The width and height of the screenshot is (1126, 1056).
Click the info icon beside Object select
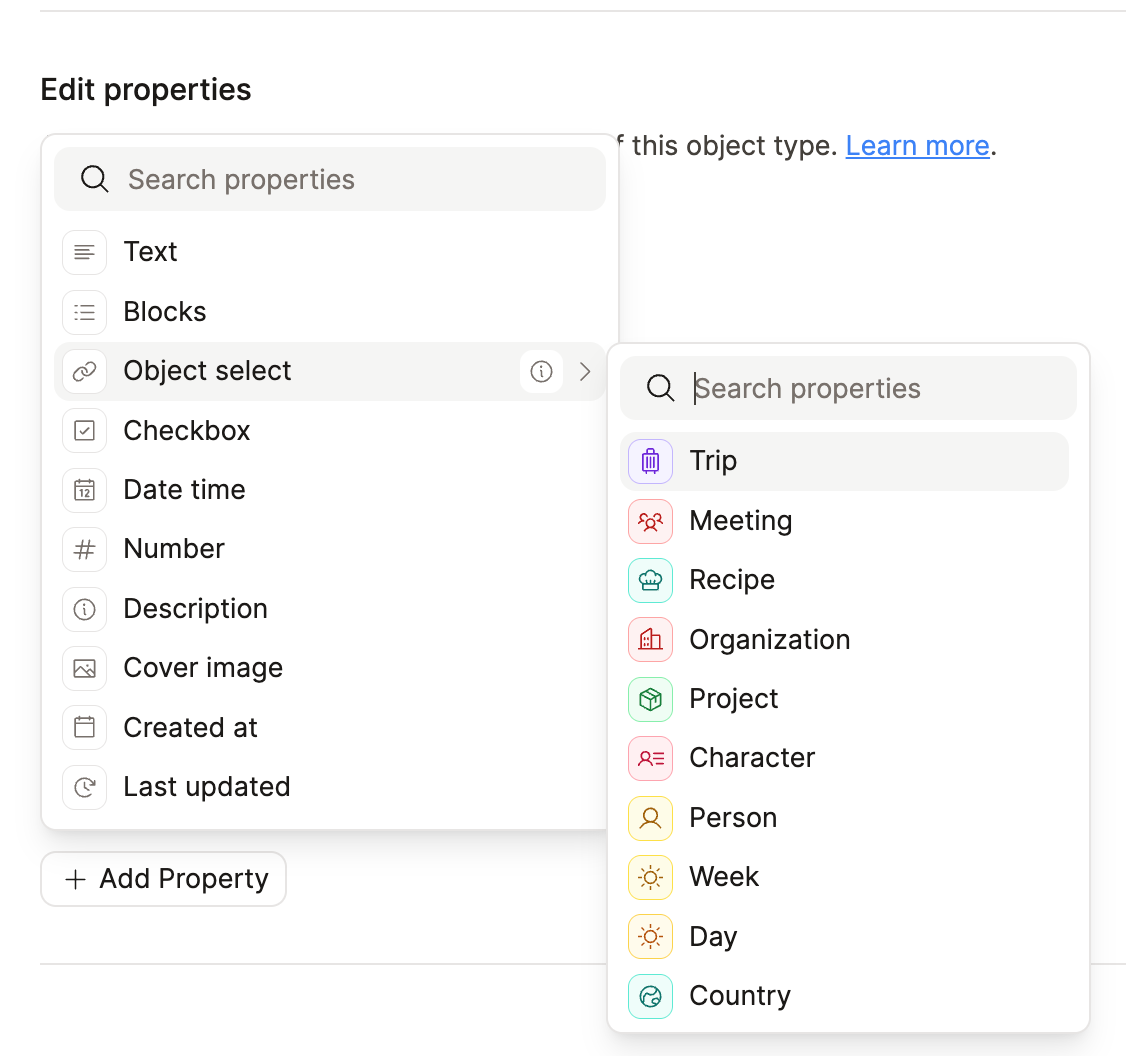[x=541, y=372]
